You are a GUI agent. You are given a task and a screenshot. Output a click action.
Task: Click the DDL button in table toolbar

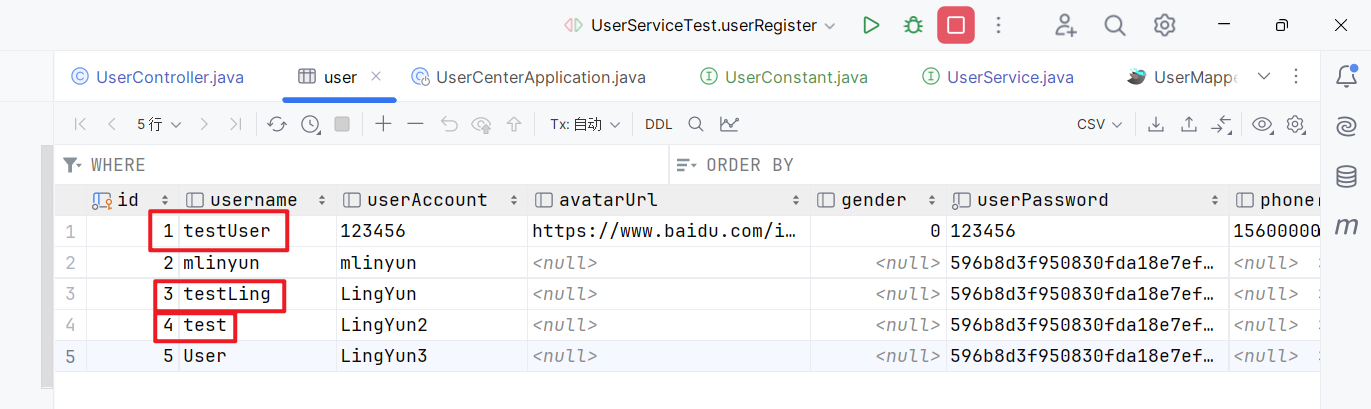pyautogui.click(x=659, y=124)
